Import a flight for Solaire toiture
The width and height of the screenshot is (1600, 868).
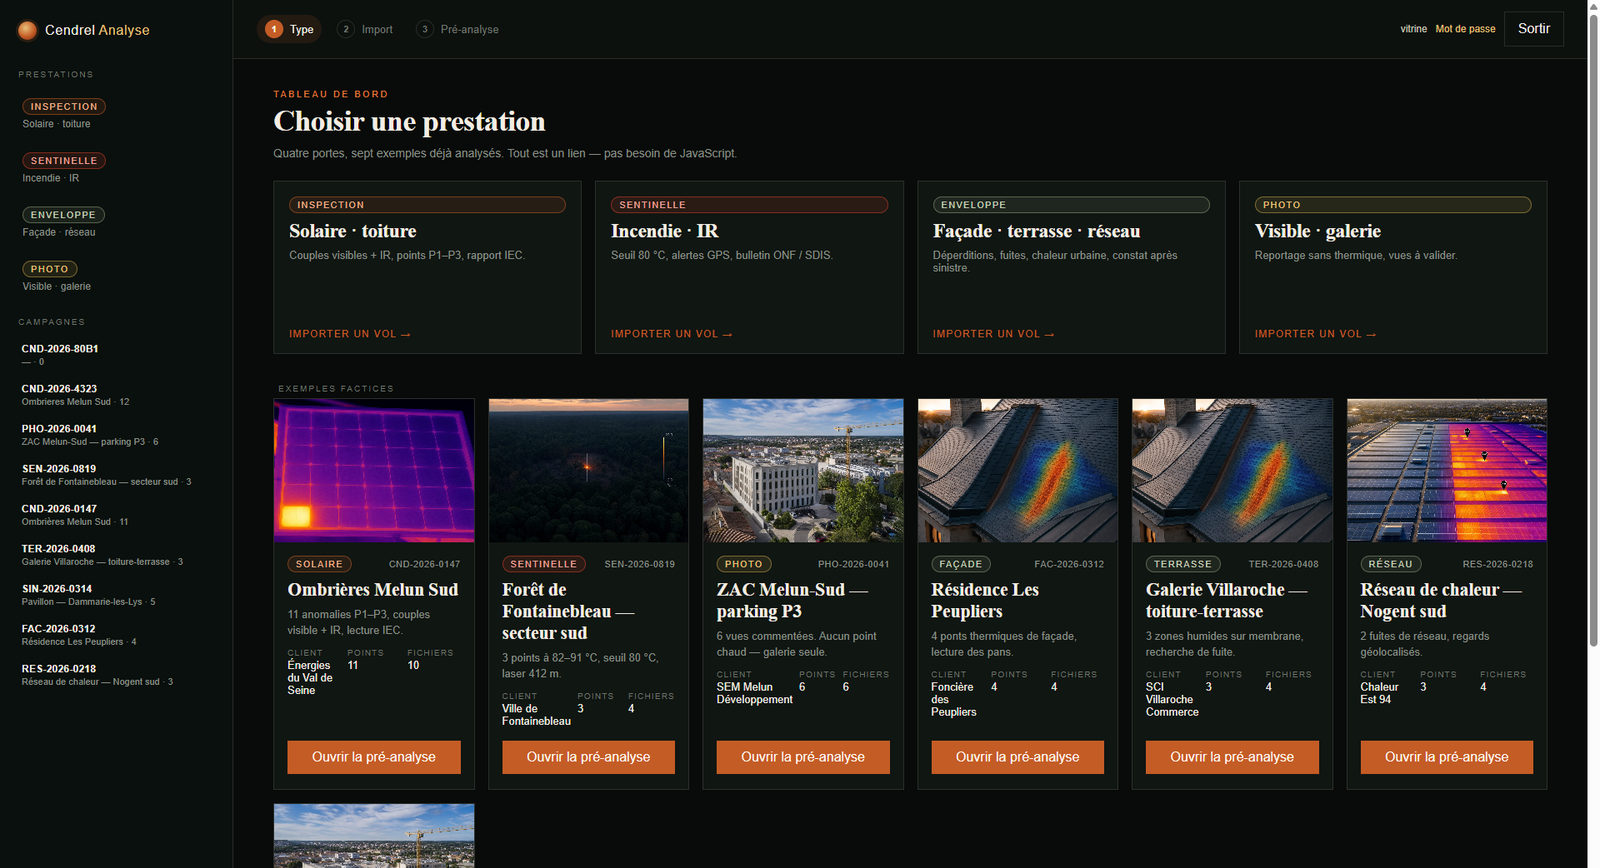(x=350, y=334)
